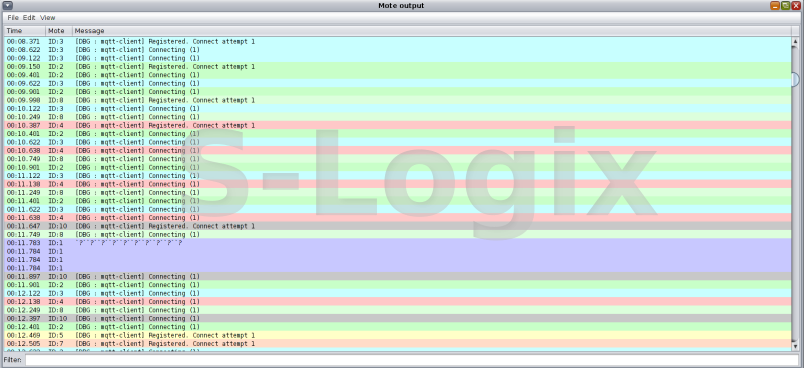
Task: Select the log row at 00:10.901
Action: tap(397, 167)
